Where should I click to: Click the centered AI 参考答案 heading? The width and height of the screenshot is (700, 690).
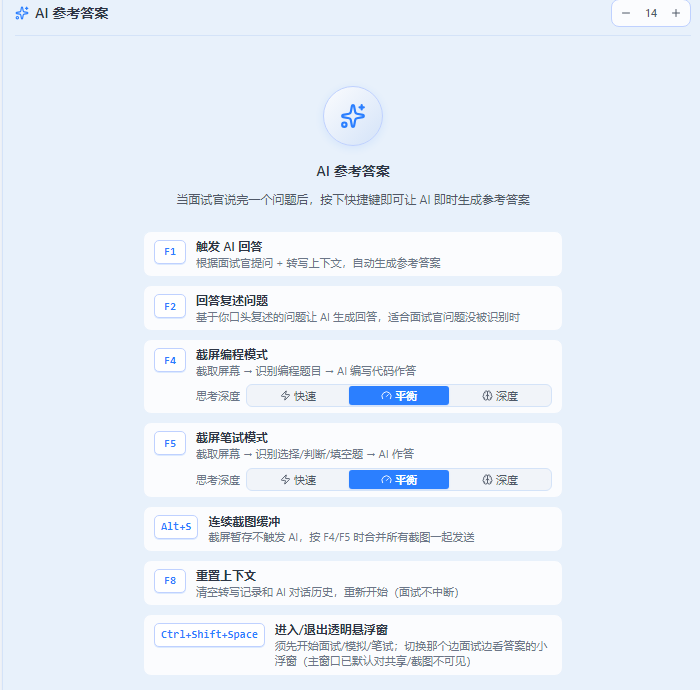tap(353, 171)
